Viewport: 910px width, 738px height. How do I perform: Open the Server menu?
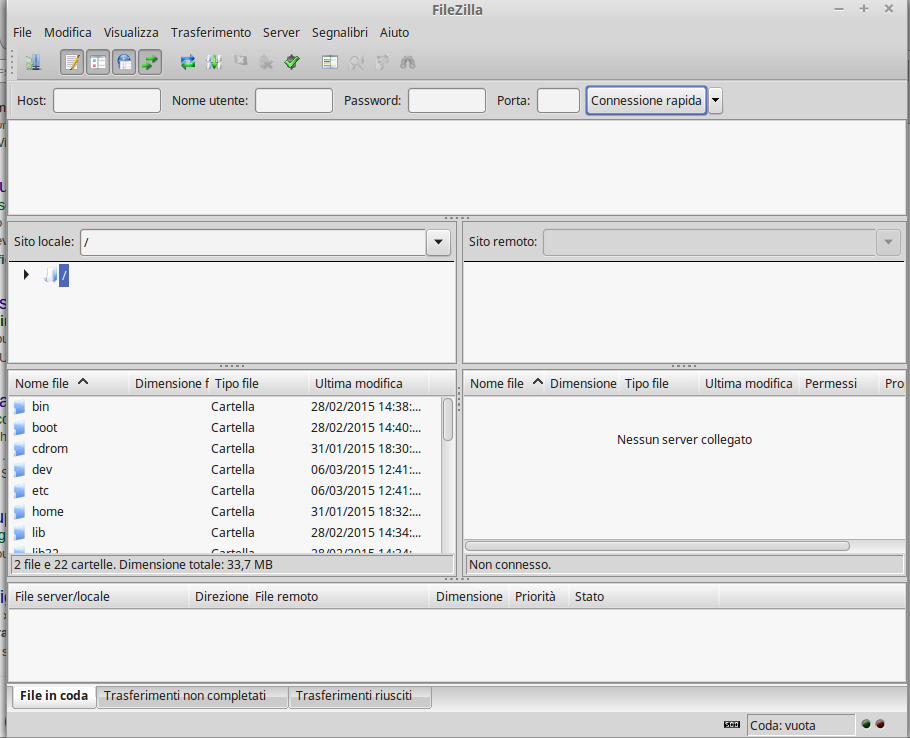coord(281,32)
